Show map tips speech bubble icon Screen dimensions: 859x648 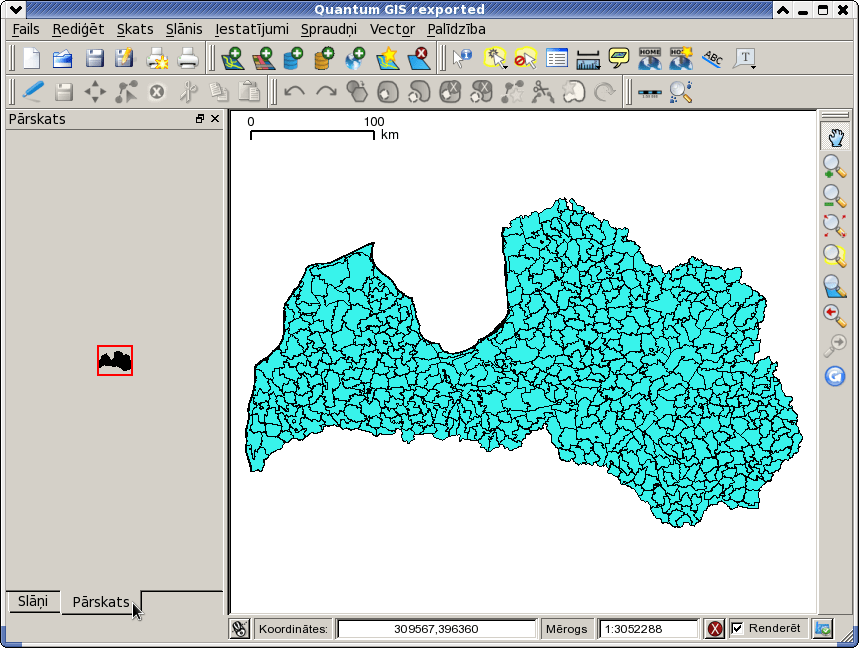(x=619, y=59)
